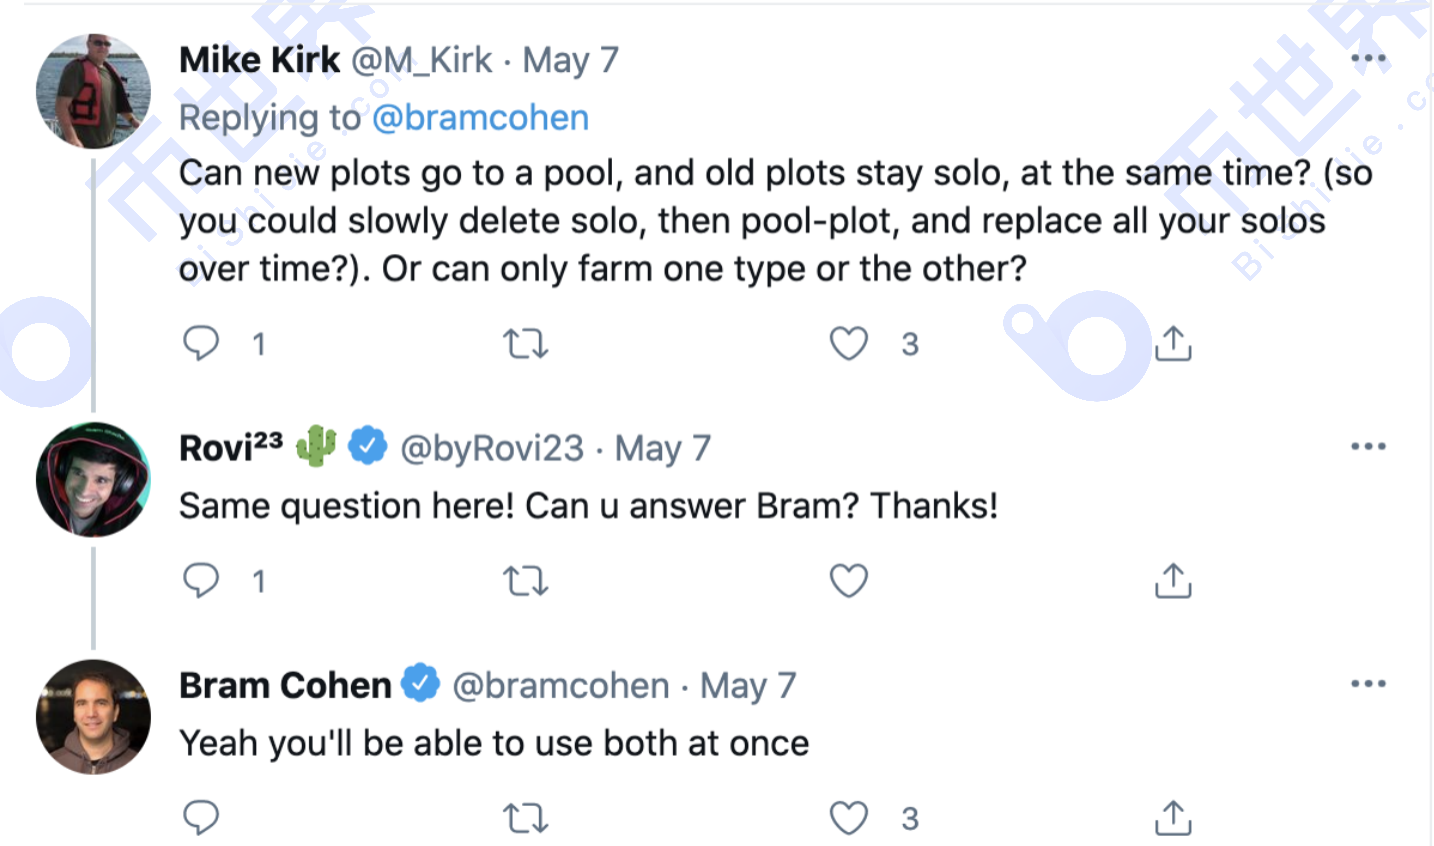This screenshot has height=846, width=1434.
Task: Share Bram Cohen's tweet
Action: (1173, 818)
